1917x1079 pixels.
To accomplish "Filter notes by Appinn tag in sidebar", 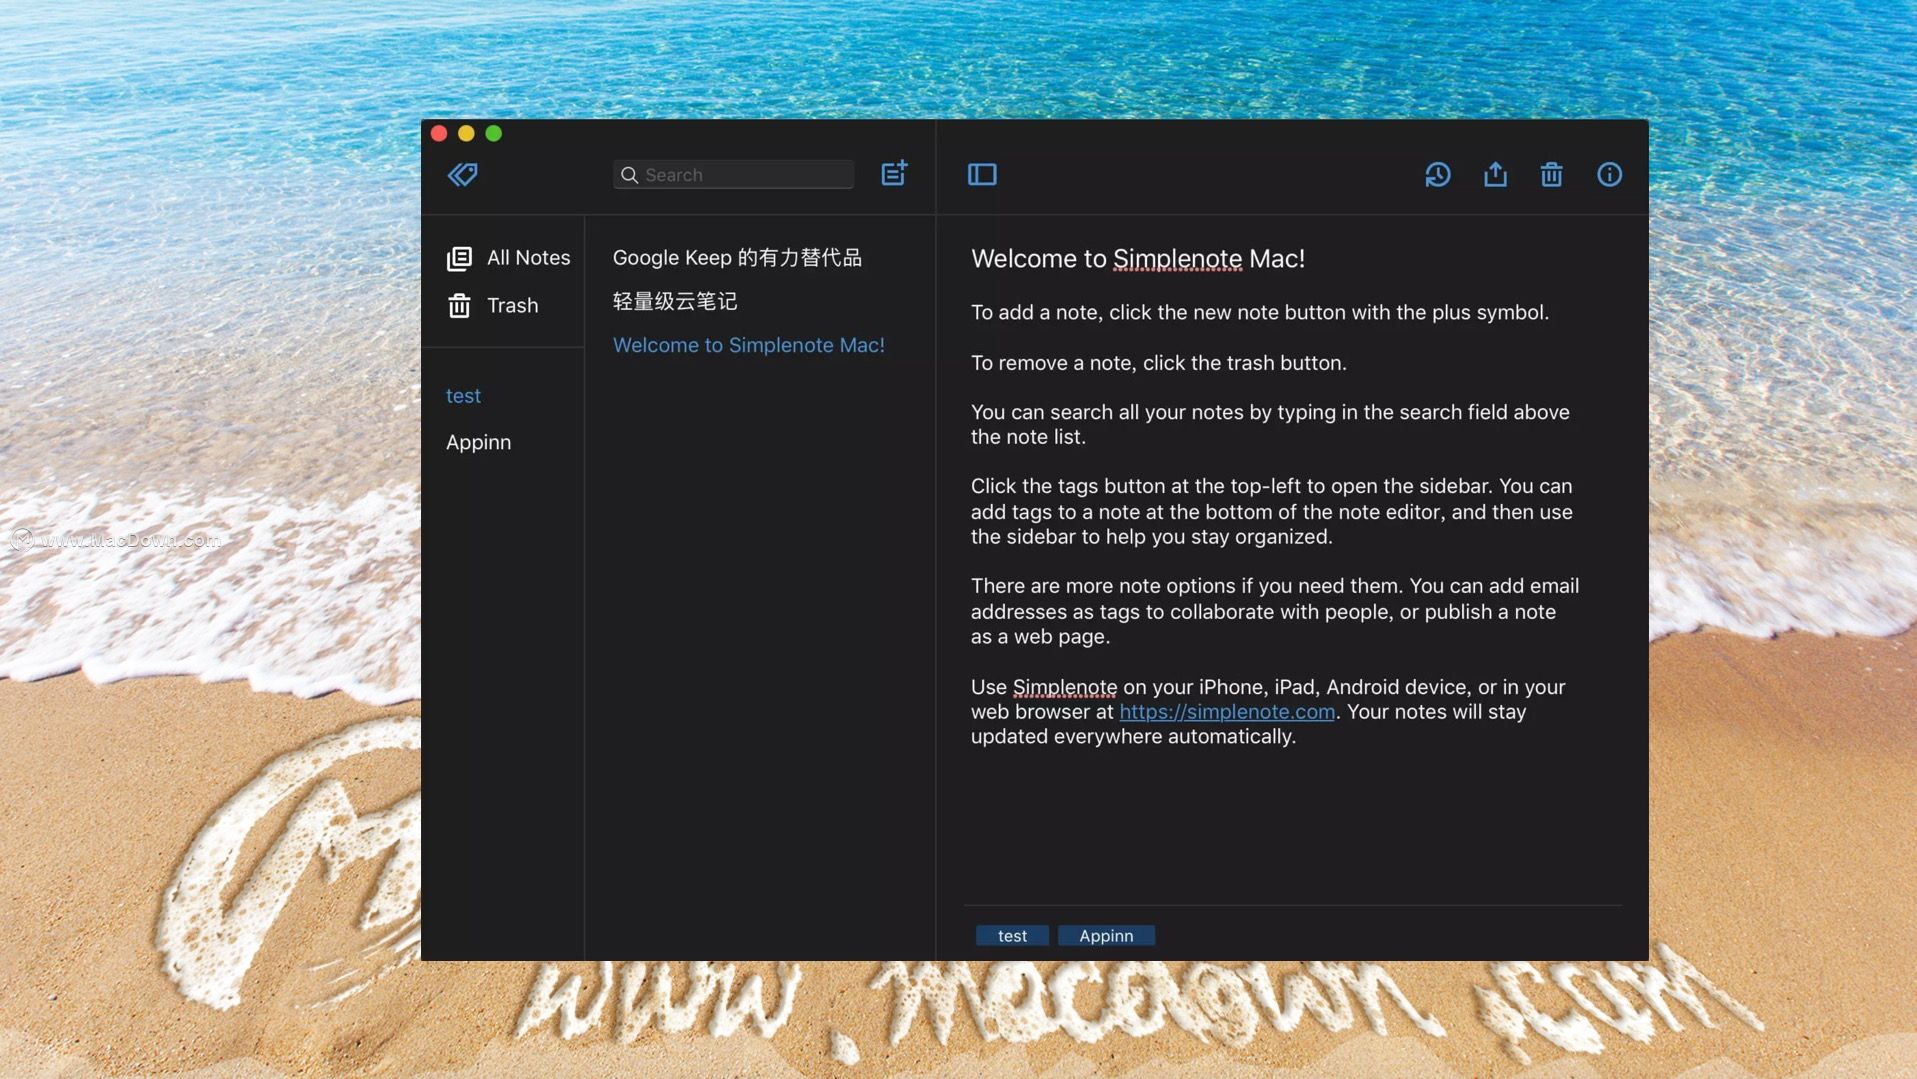I will pyautogui.click(x=478, y=442).
